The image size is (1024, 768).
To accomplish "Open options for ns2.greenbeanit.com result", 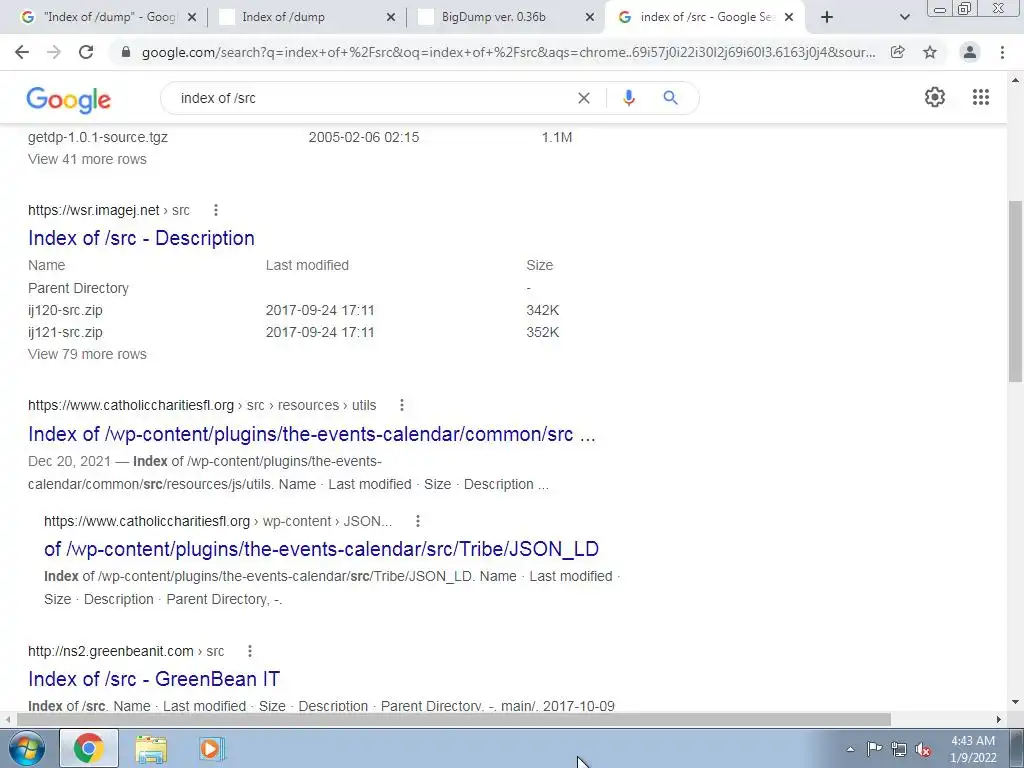I will coord(249,650).
